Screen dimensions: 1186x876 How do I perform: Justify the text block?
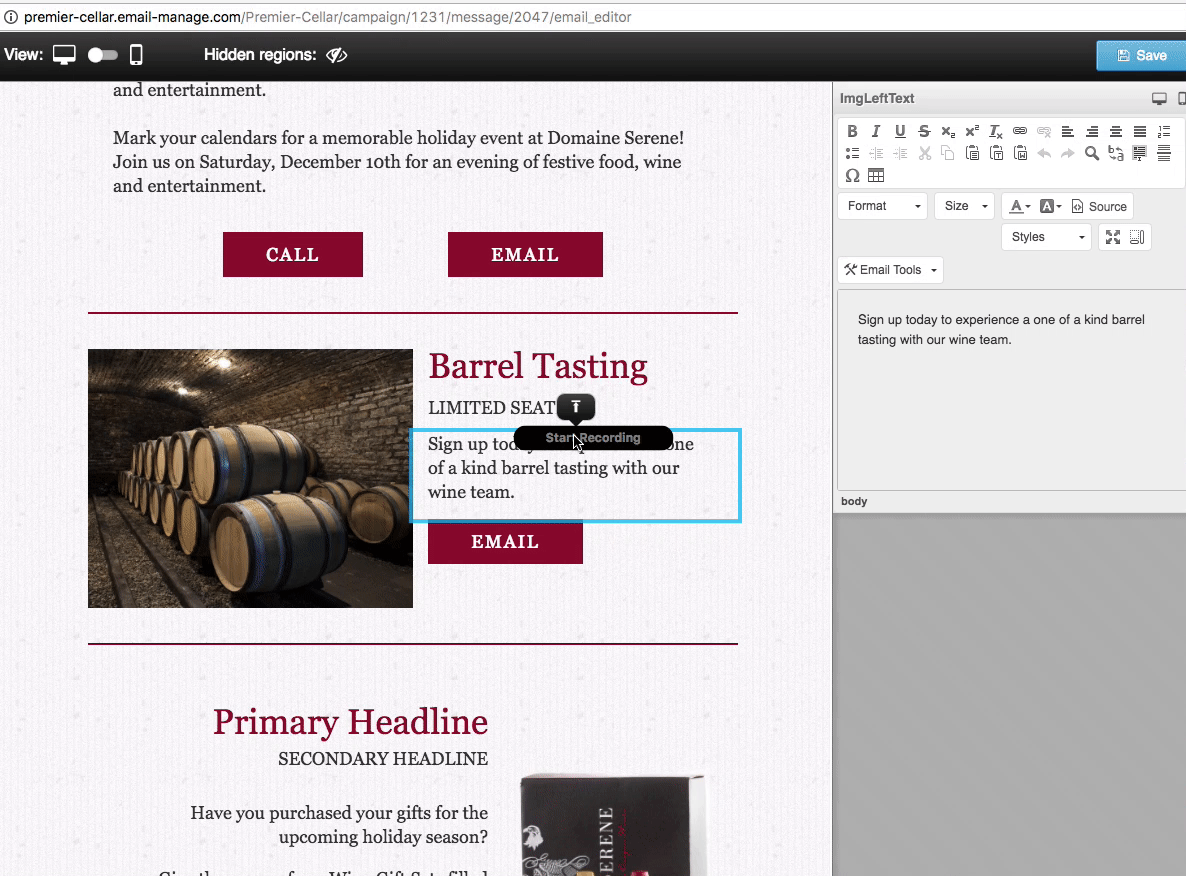pos(1140,131)
